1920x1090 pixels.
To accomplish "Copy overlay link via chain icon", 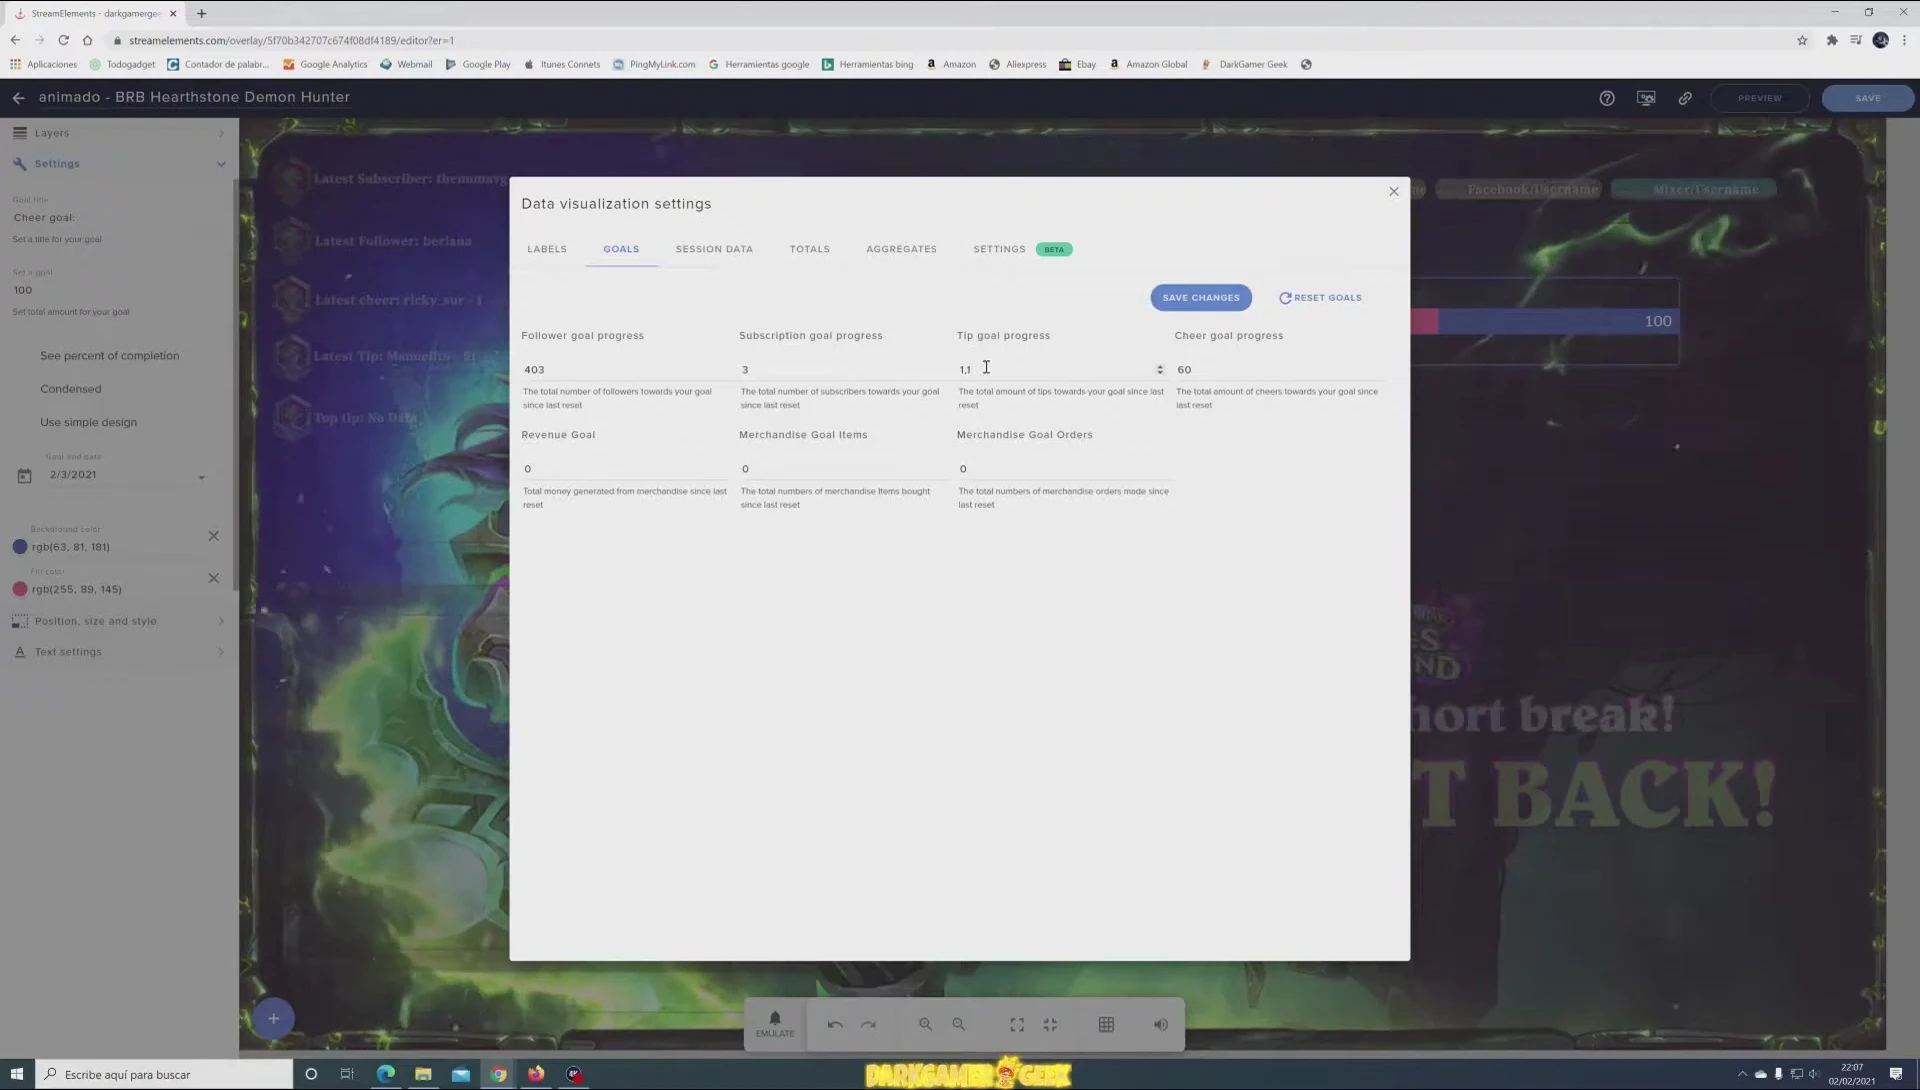I will coord(1685,98).
